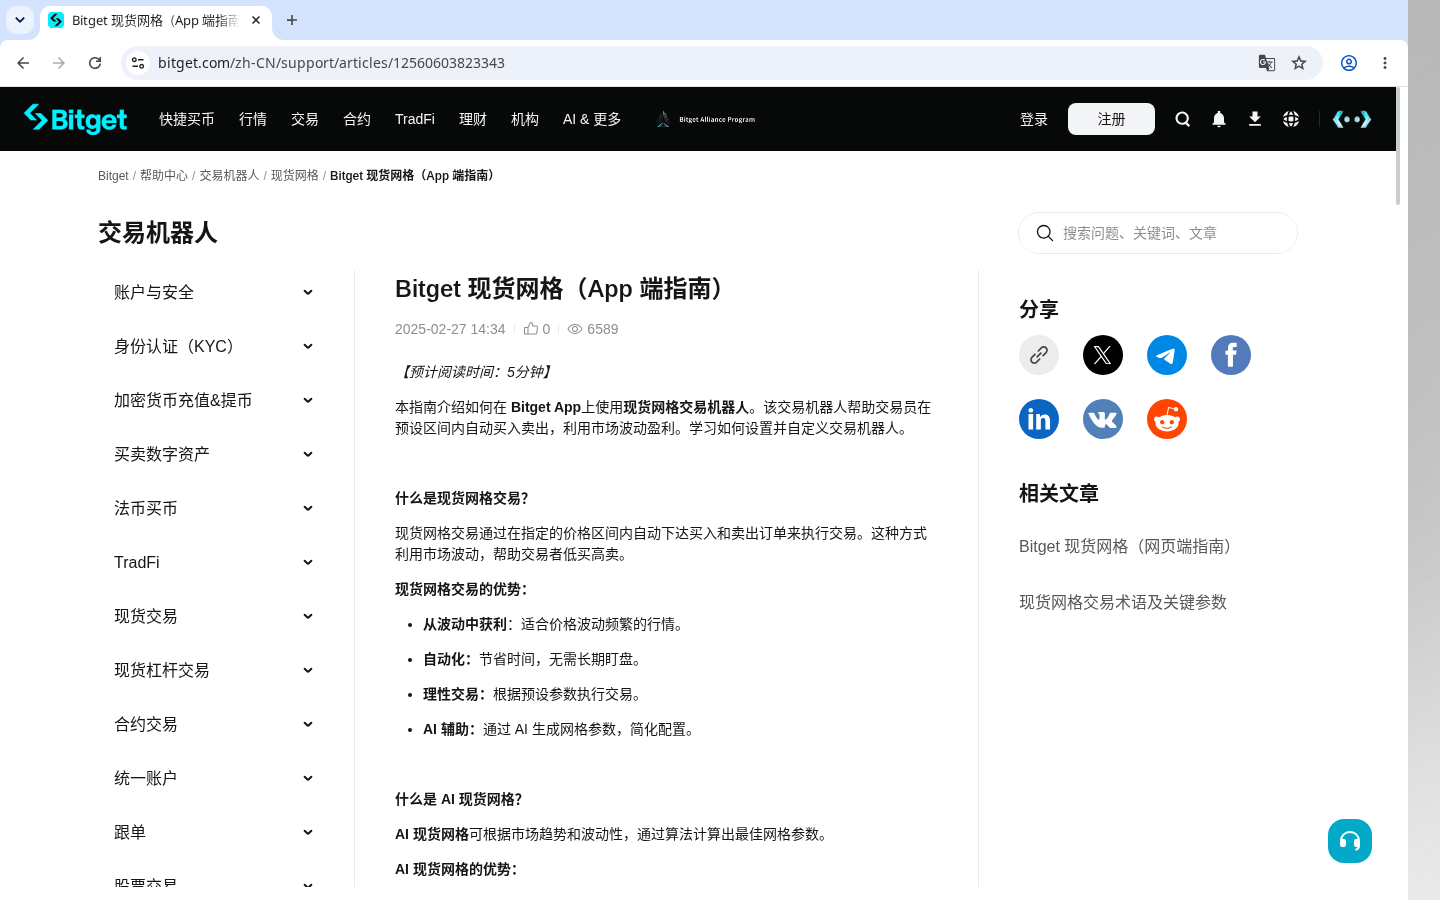Expand 法币买币 section
Screen dimensions: 1440x900
[214, 508]
